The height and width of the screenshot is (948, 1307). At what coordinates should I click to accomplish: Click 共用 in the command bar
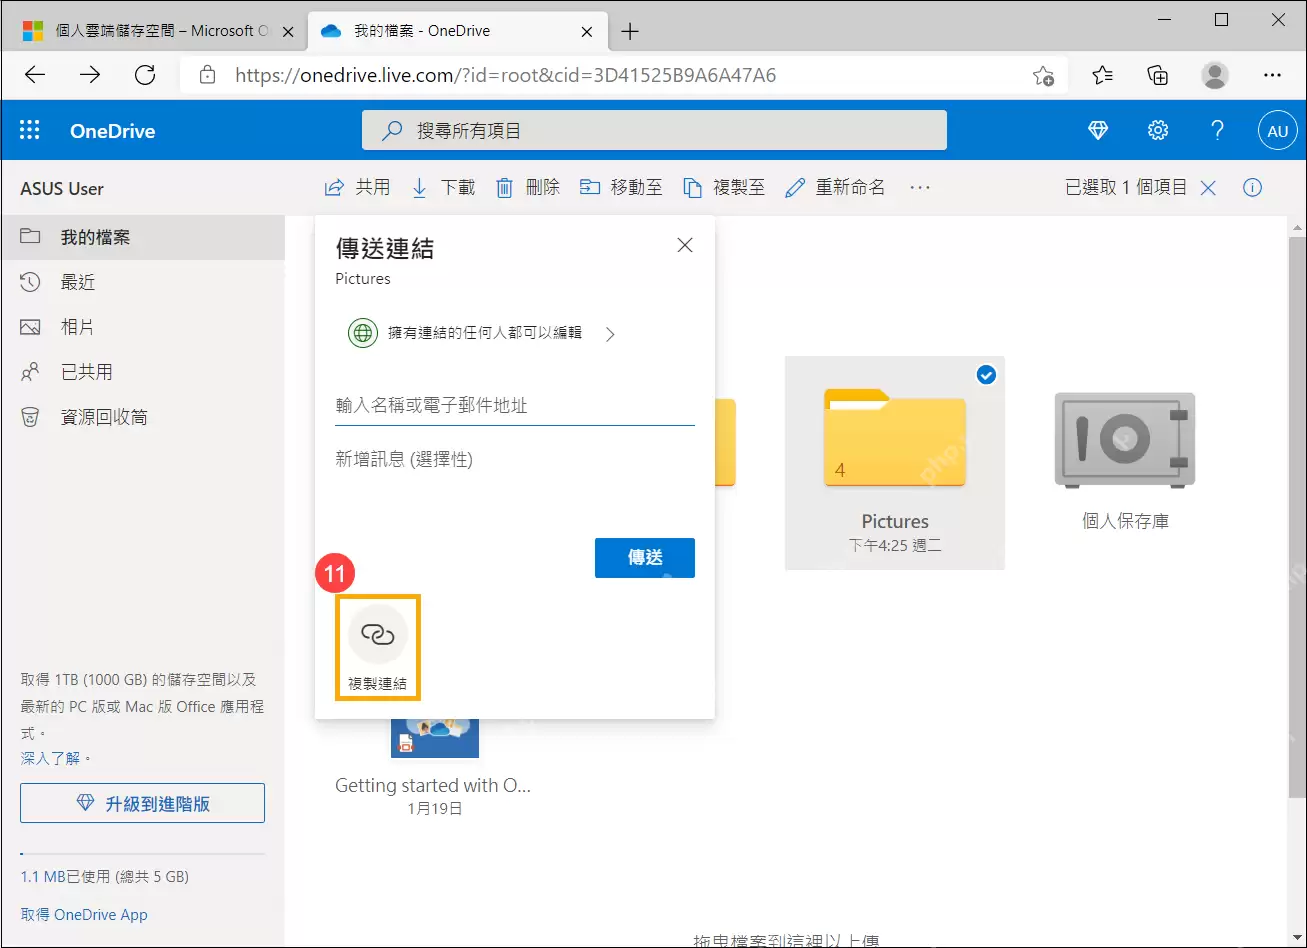pos(357,187)
